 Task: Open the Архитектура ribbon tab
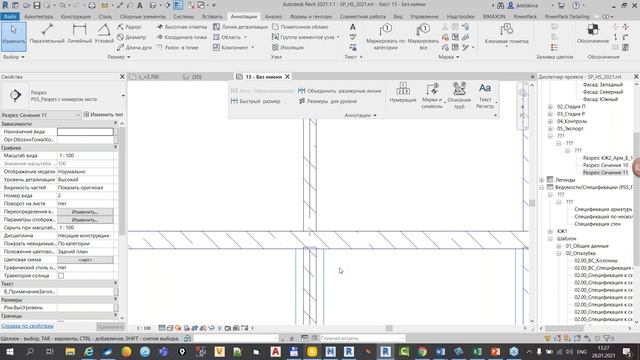click(x=38, y=17)
